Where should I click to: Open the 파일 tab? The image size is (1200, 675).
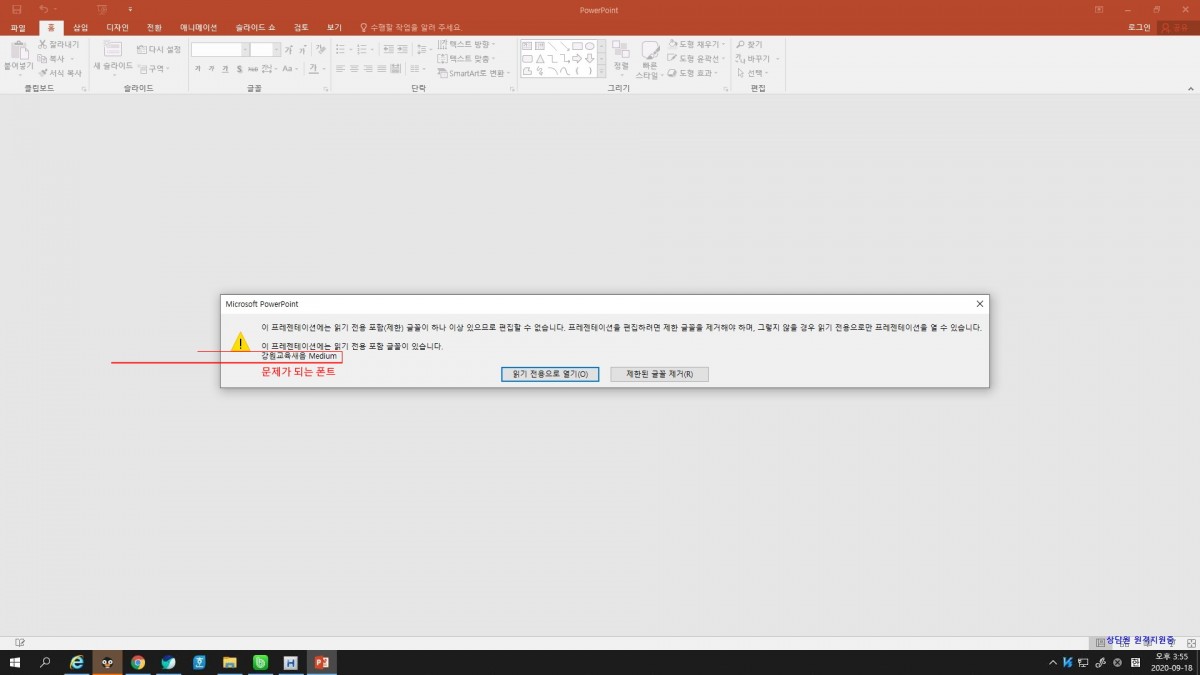tap(18, 28)
